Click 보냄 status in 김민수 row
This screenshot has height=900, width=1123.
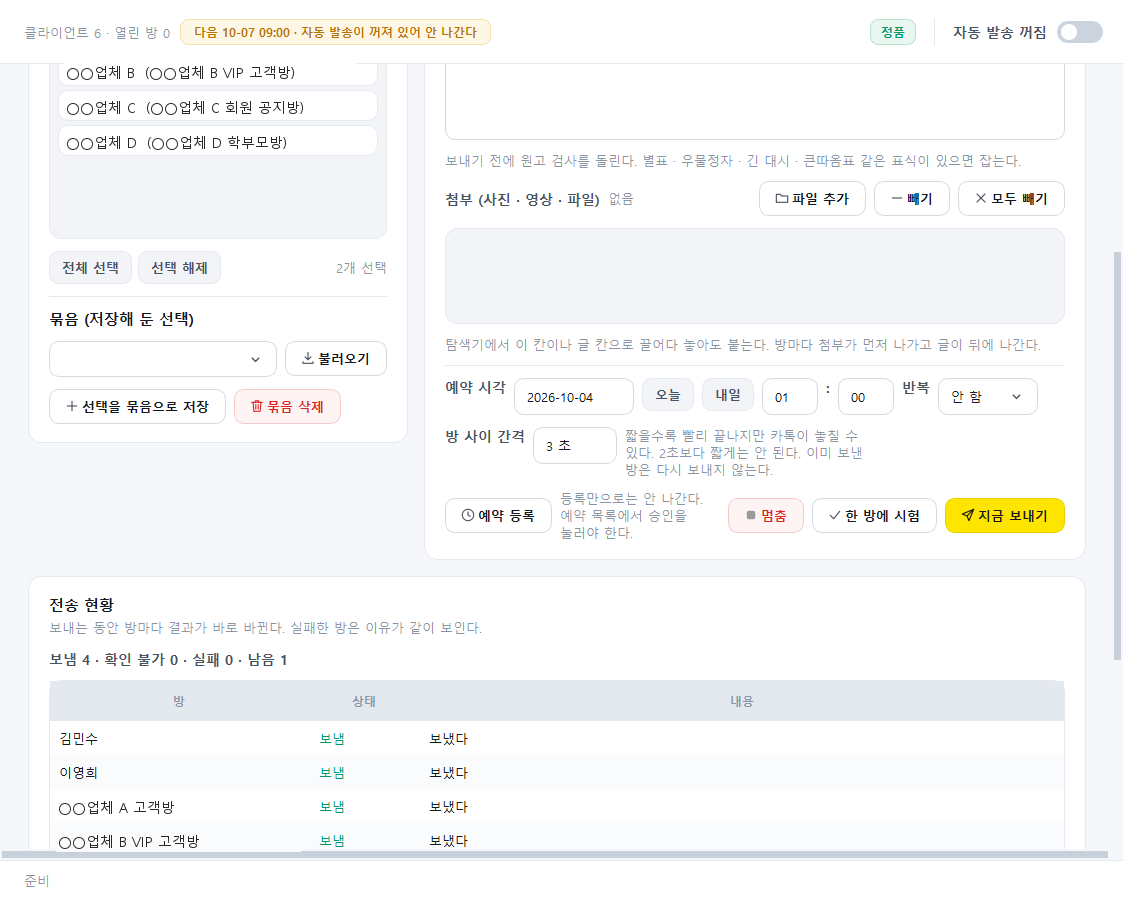(x=332, y=739)
